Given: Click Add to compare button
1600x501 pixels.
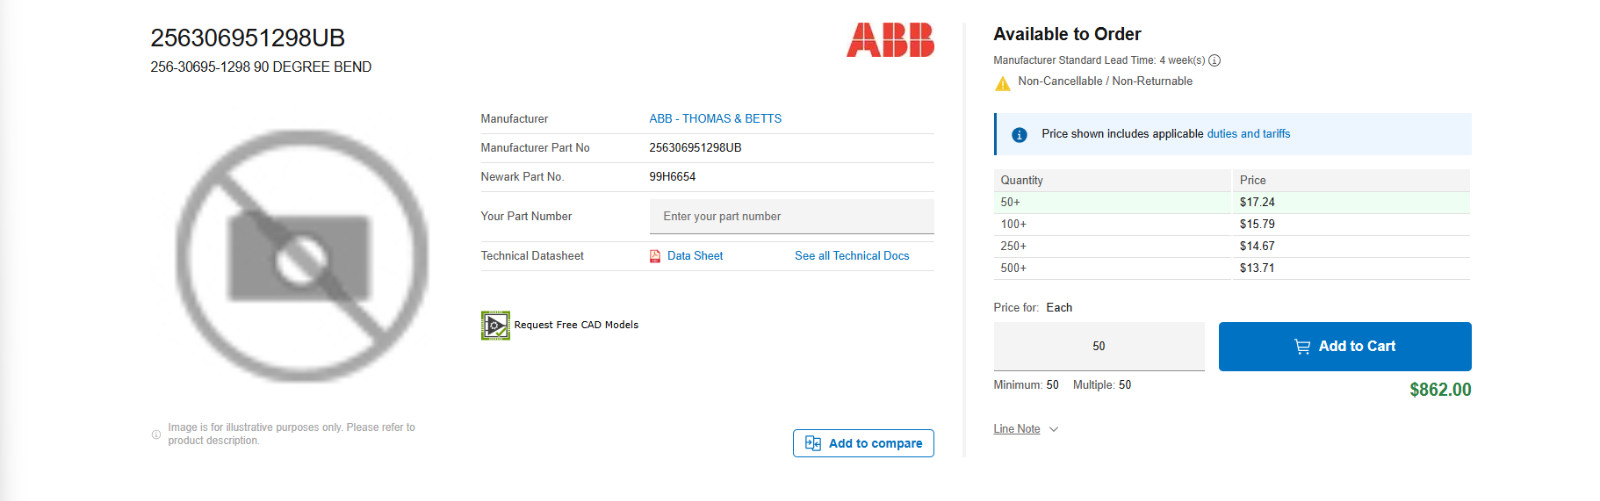Looking at the screenshot, I should [x=863, y=443].
